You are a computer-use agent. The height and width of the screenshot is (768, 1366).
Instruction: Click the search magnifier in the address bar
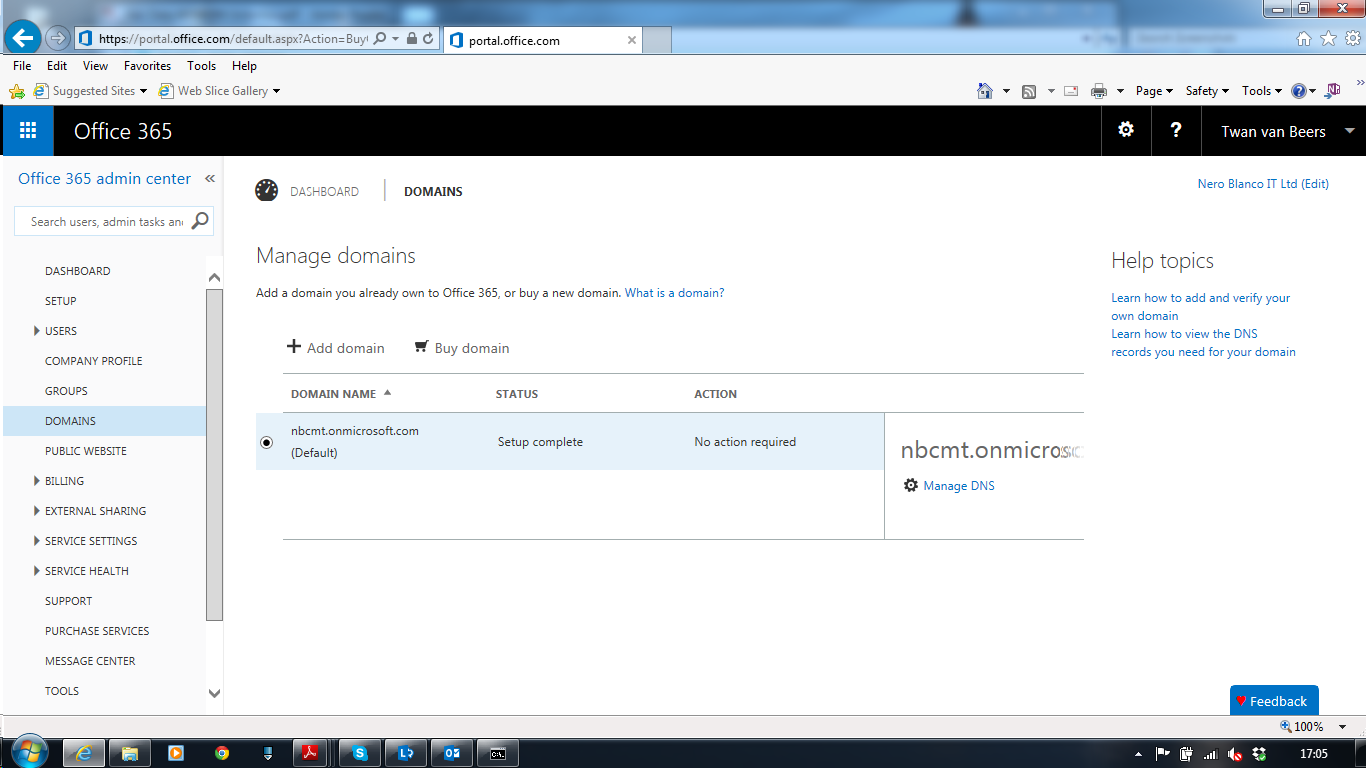(x=380, y=39)
